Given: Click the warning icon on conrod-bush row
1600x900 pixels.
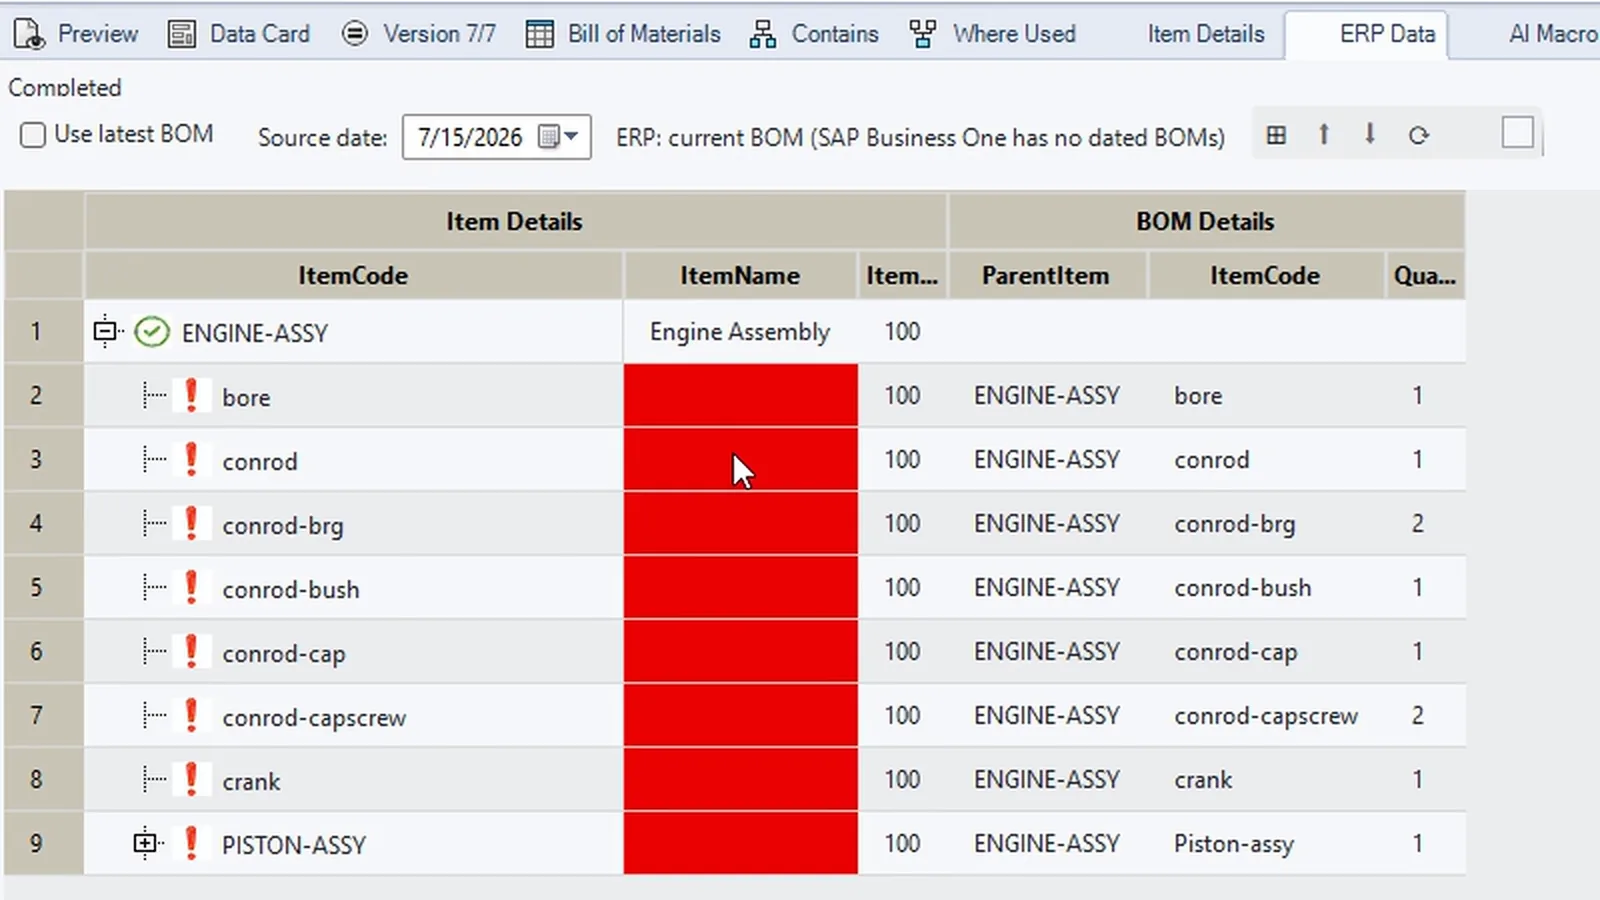Looking at the screenshot, I should click(x=191, y=587).
